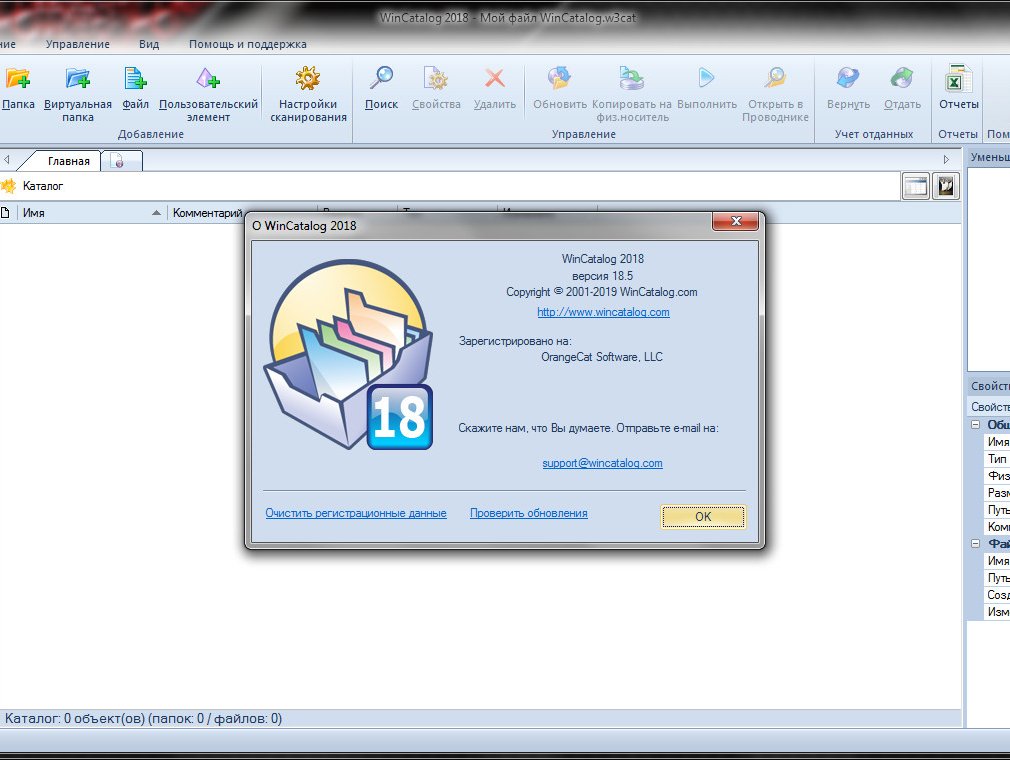Collapse the Фай... properties group
Screen dimensions: 1010x760
[975, 544]
